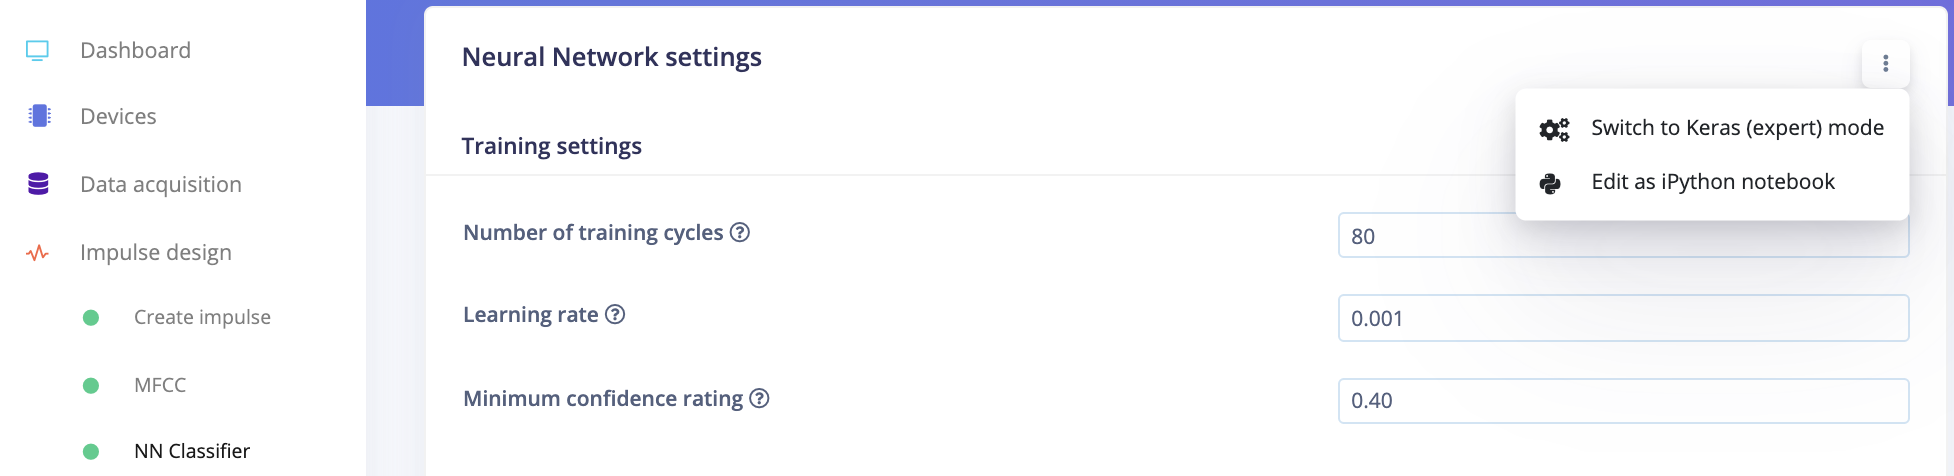Open Create impulse page
The height and width of the screenshot is (476, 1954).
(x=202, y=317)
